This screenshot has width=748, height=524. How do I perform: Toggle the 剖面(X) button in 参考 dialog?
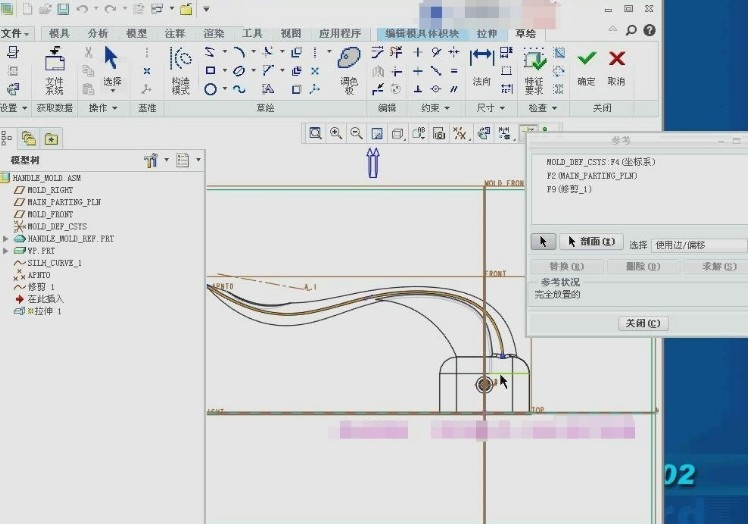[592, 241]
